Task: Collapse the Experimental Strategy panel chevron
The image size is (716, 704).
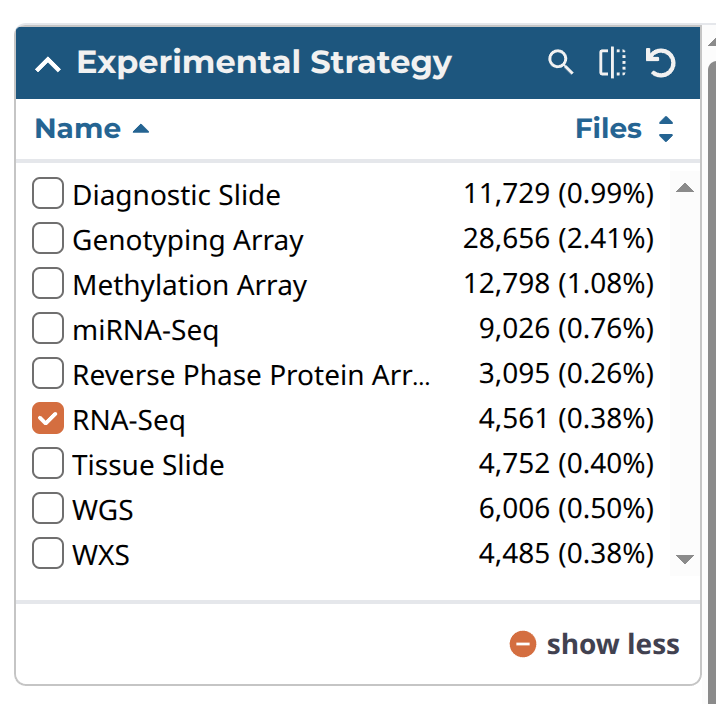Action: [47, 65]
